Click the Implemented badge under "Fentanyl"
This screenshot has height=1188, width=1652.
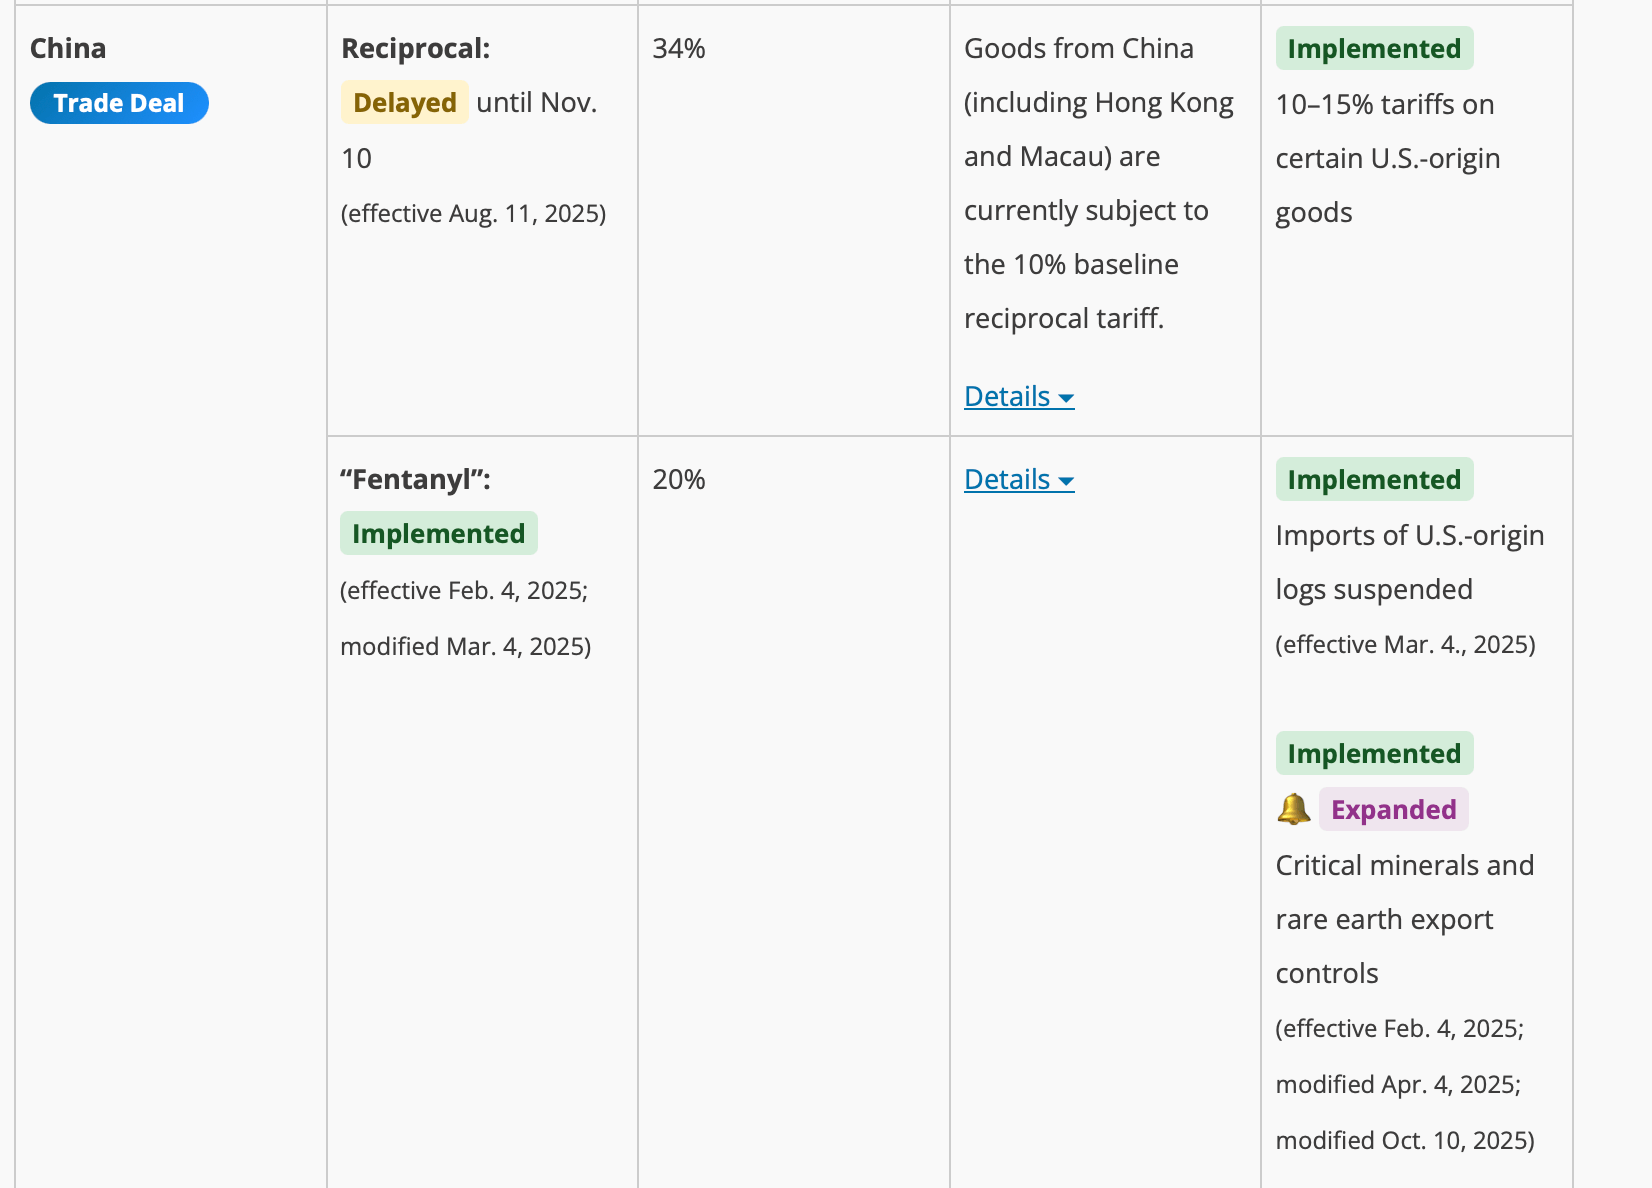tap(438, 534)
